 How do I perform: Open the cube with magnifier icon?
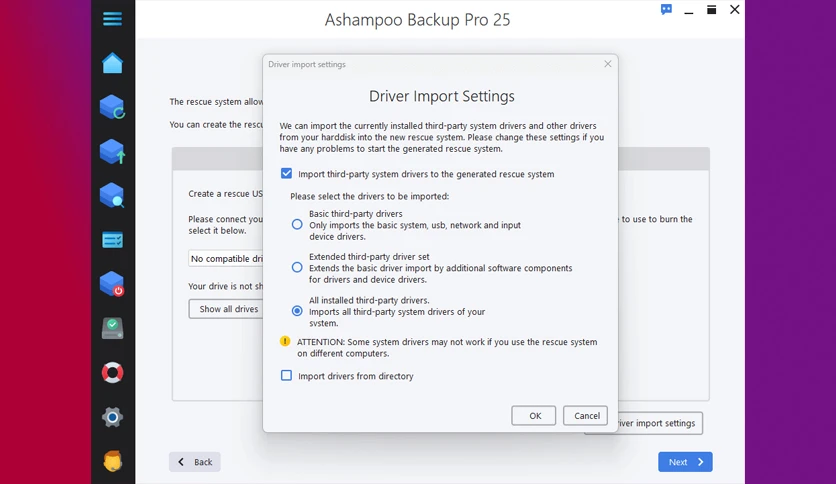click(x=112, y=196)
